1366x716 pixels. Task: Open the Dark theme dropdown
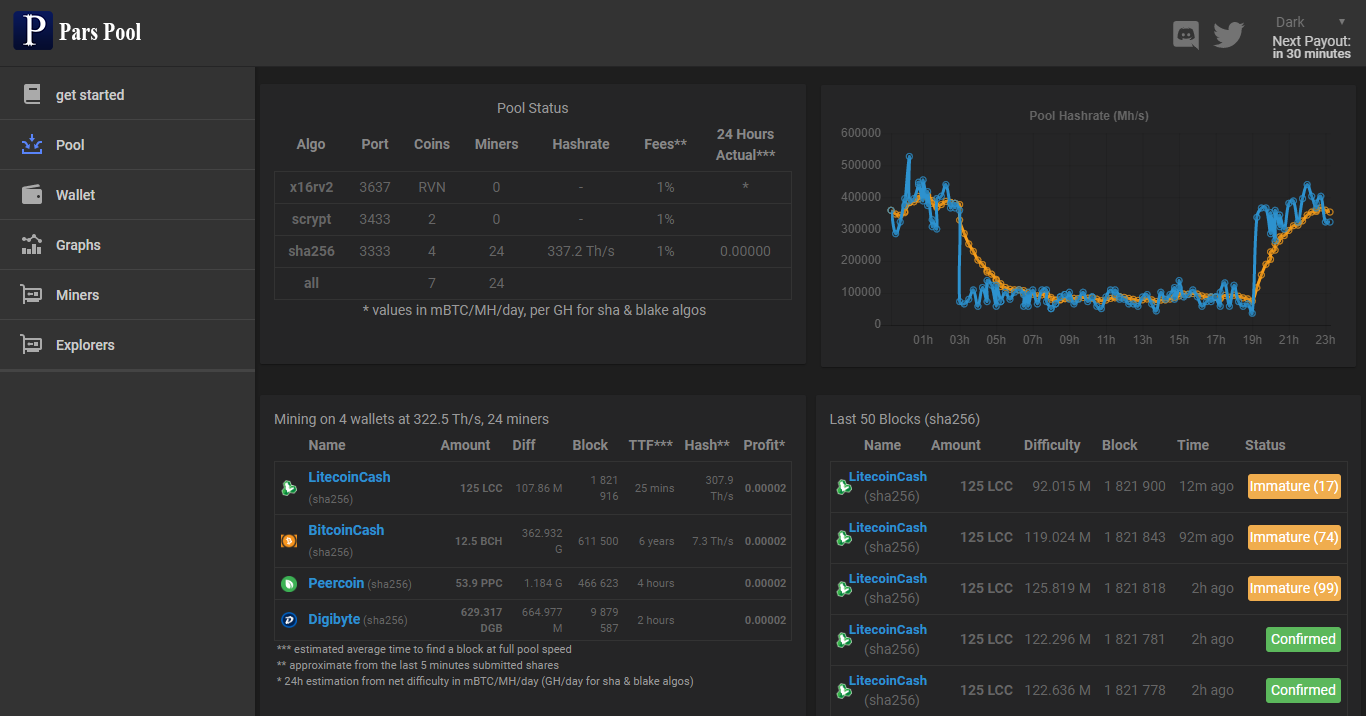point(1311,22)
